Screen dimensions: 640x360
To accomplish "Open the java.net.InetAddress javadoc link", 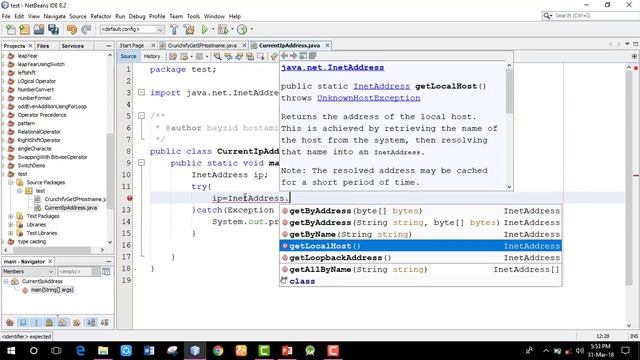I will [333, 68].
